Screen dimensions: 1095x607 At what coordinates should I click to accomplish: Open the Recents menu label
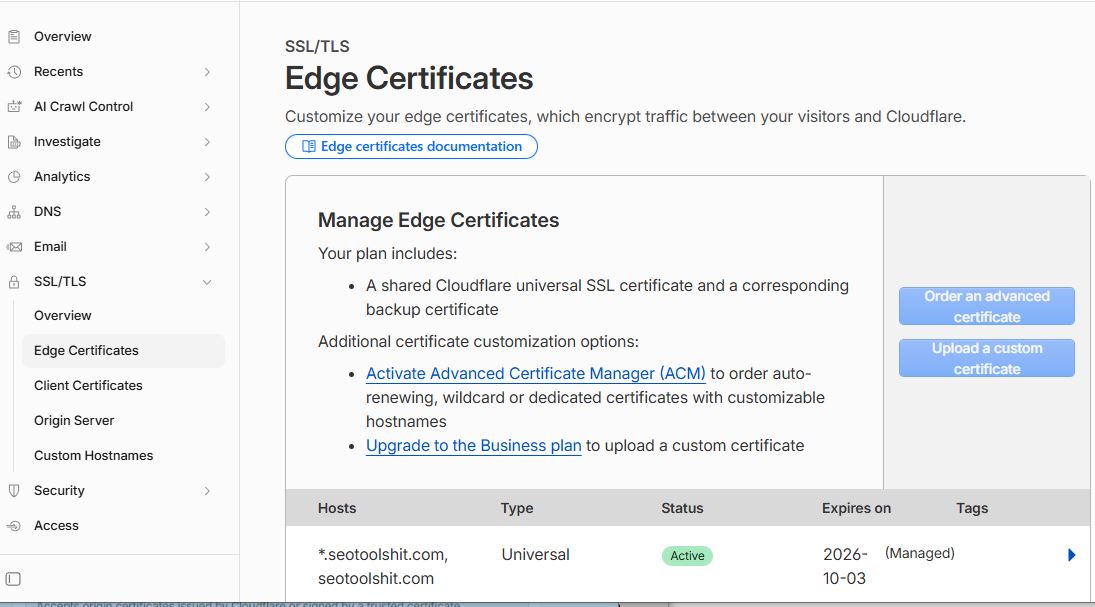coord(58,71)
